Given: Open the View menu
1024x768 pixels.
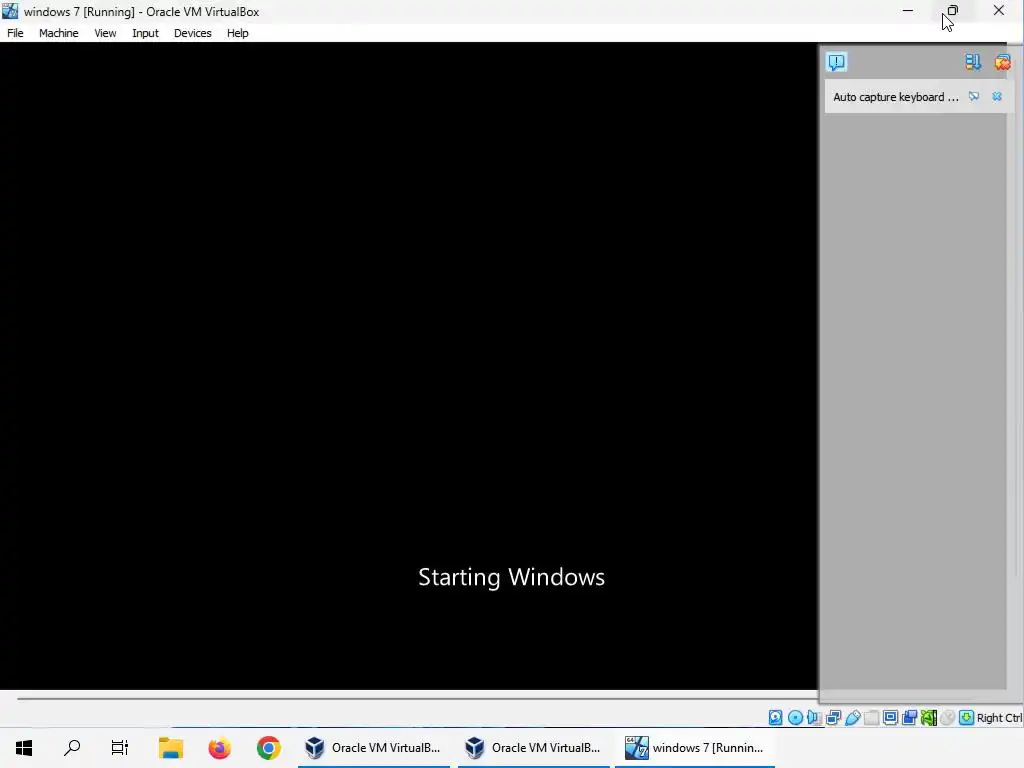Looking at the screenshot, I should (x=104, y=33).
